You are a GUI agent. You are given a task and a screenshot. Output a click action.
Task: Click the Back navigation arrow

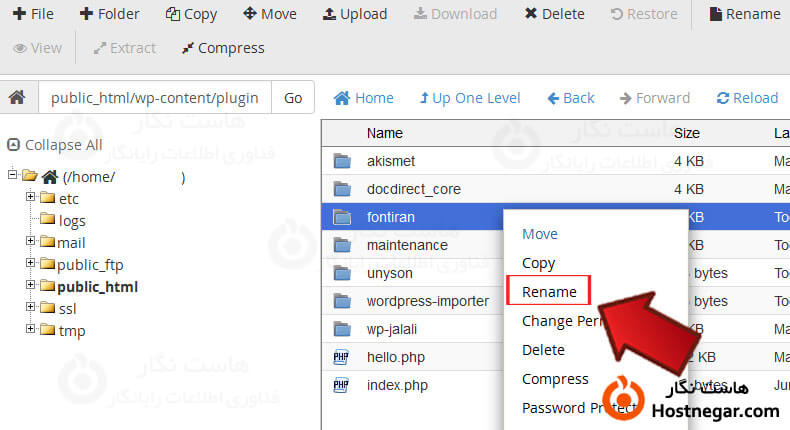pos(571,98)
